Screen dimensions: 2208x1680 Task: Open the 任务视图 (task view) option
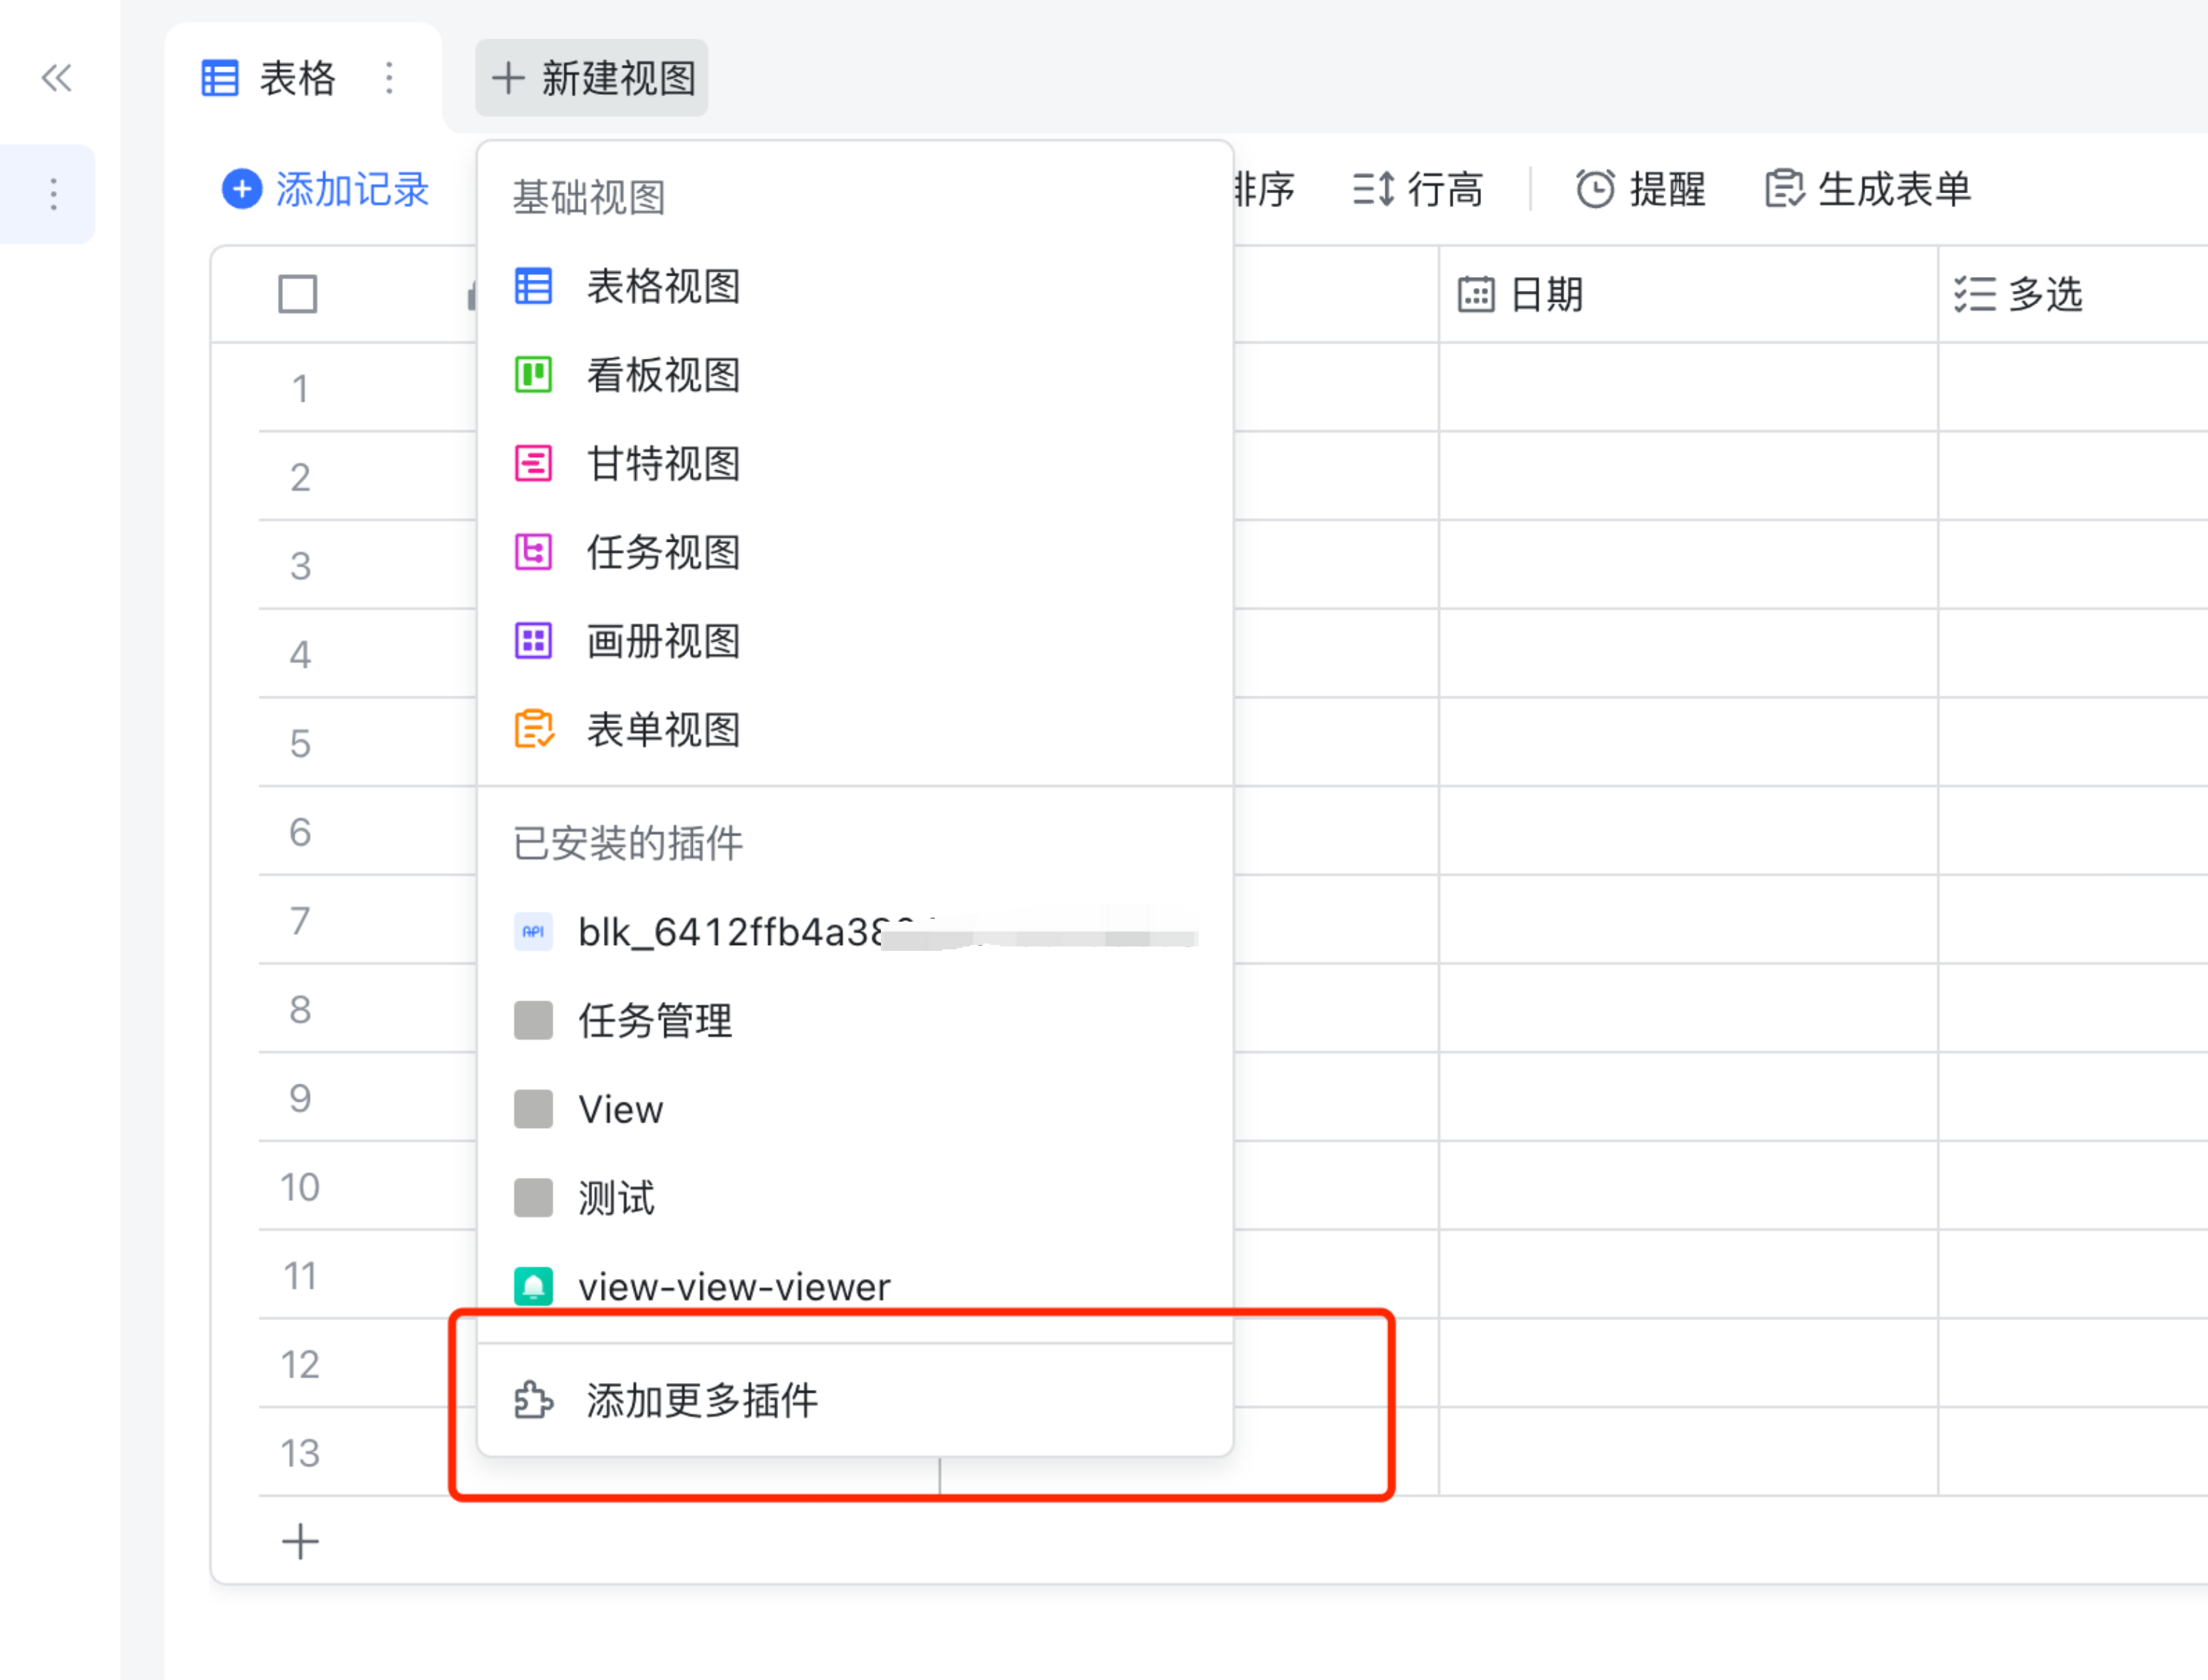(663, 553)
